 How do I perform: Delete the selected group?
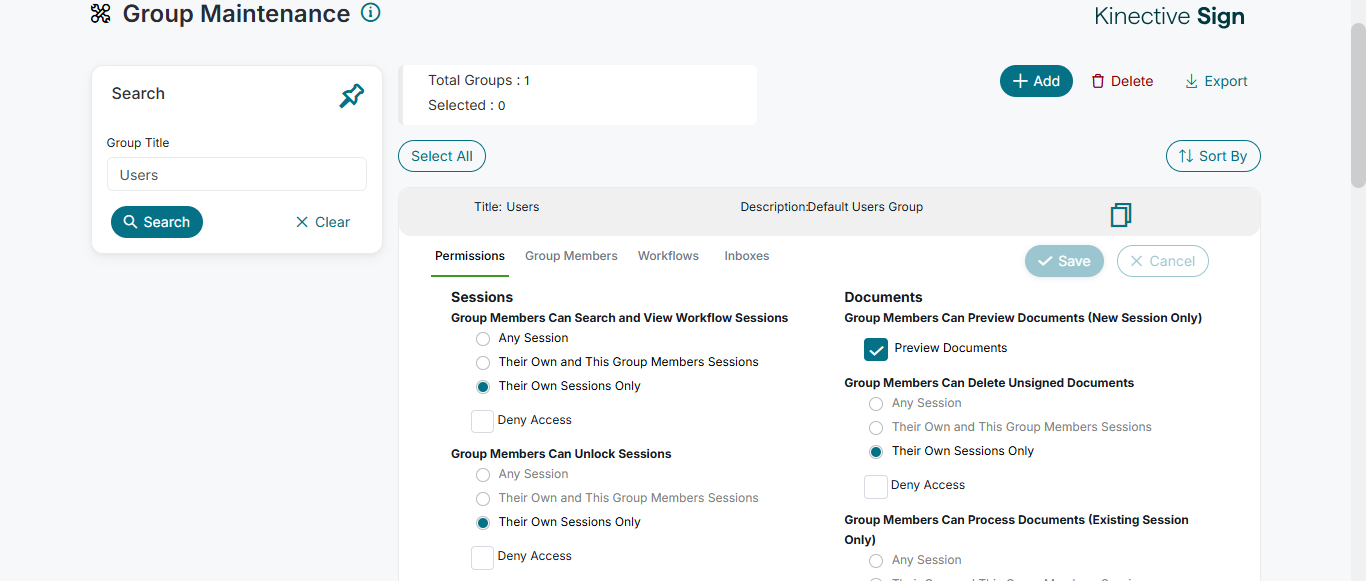point(1122,81)
